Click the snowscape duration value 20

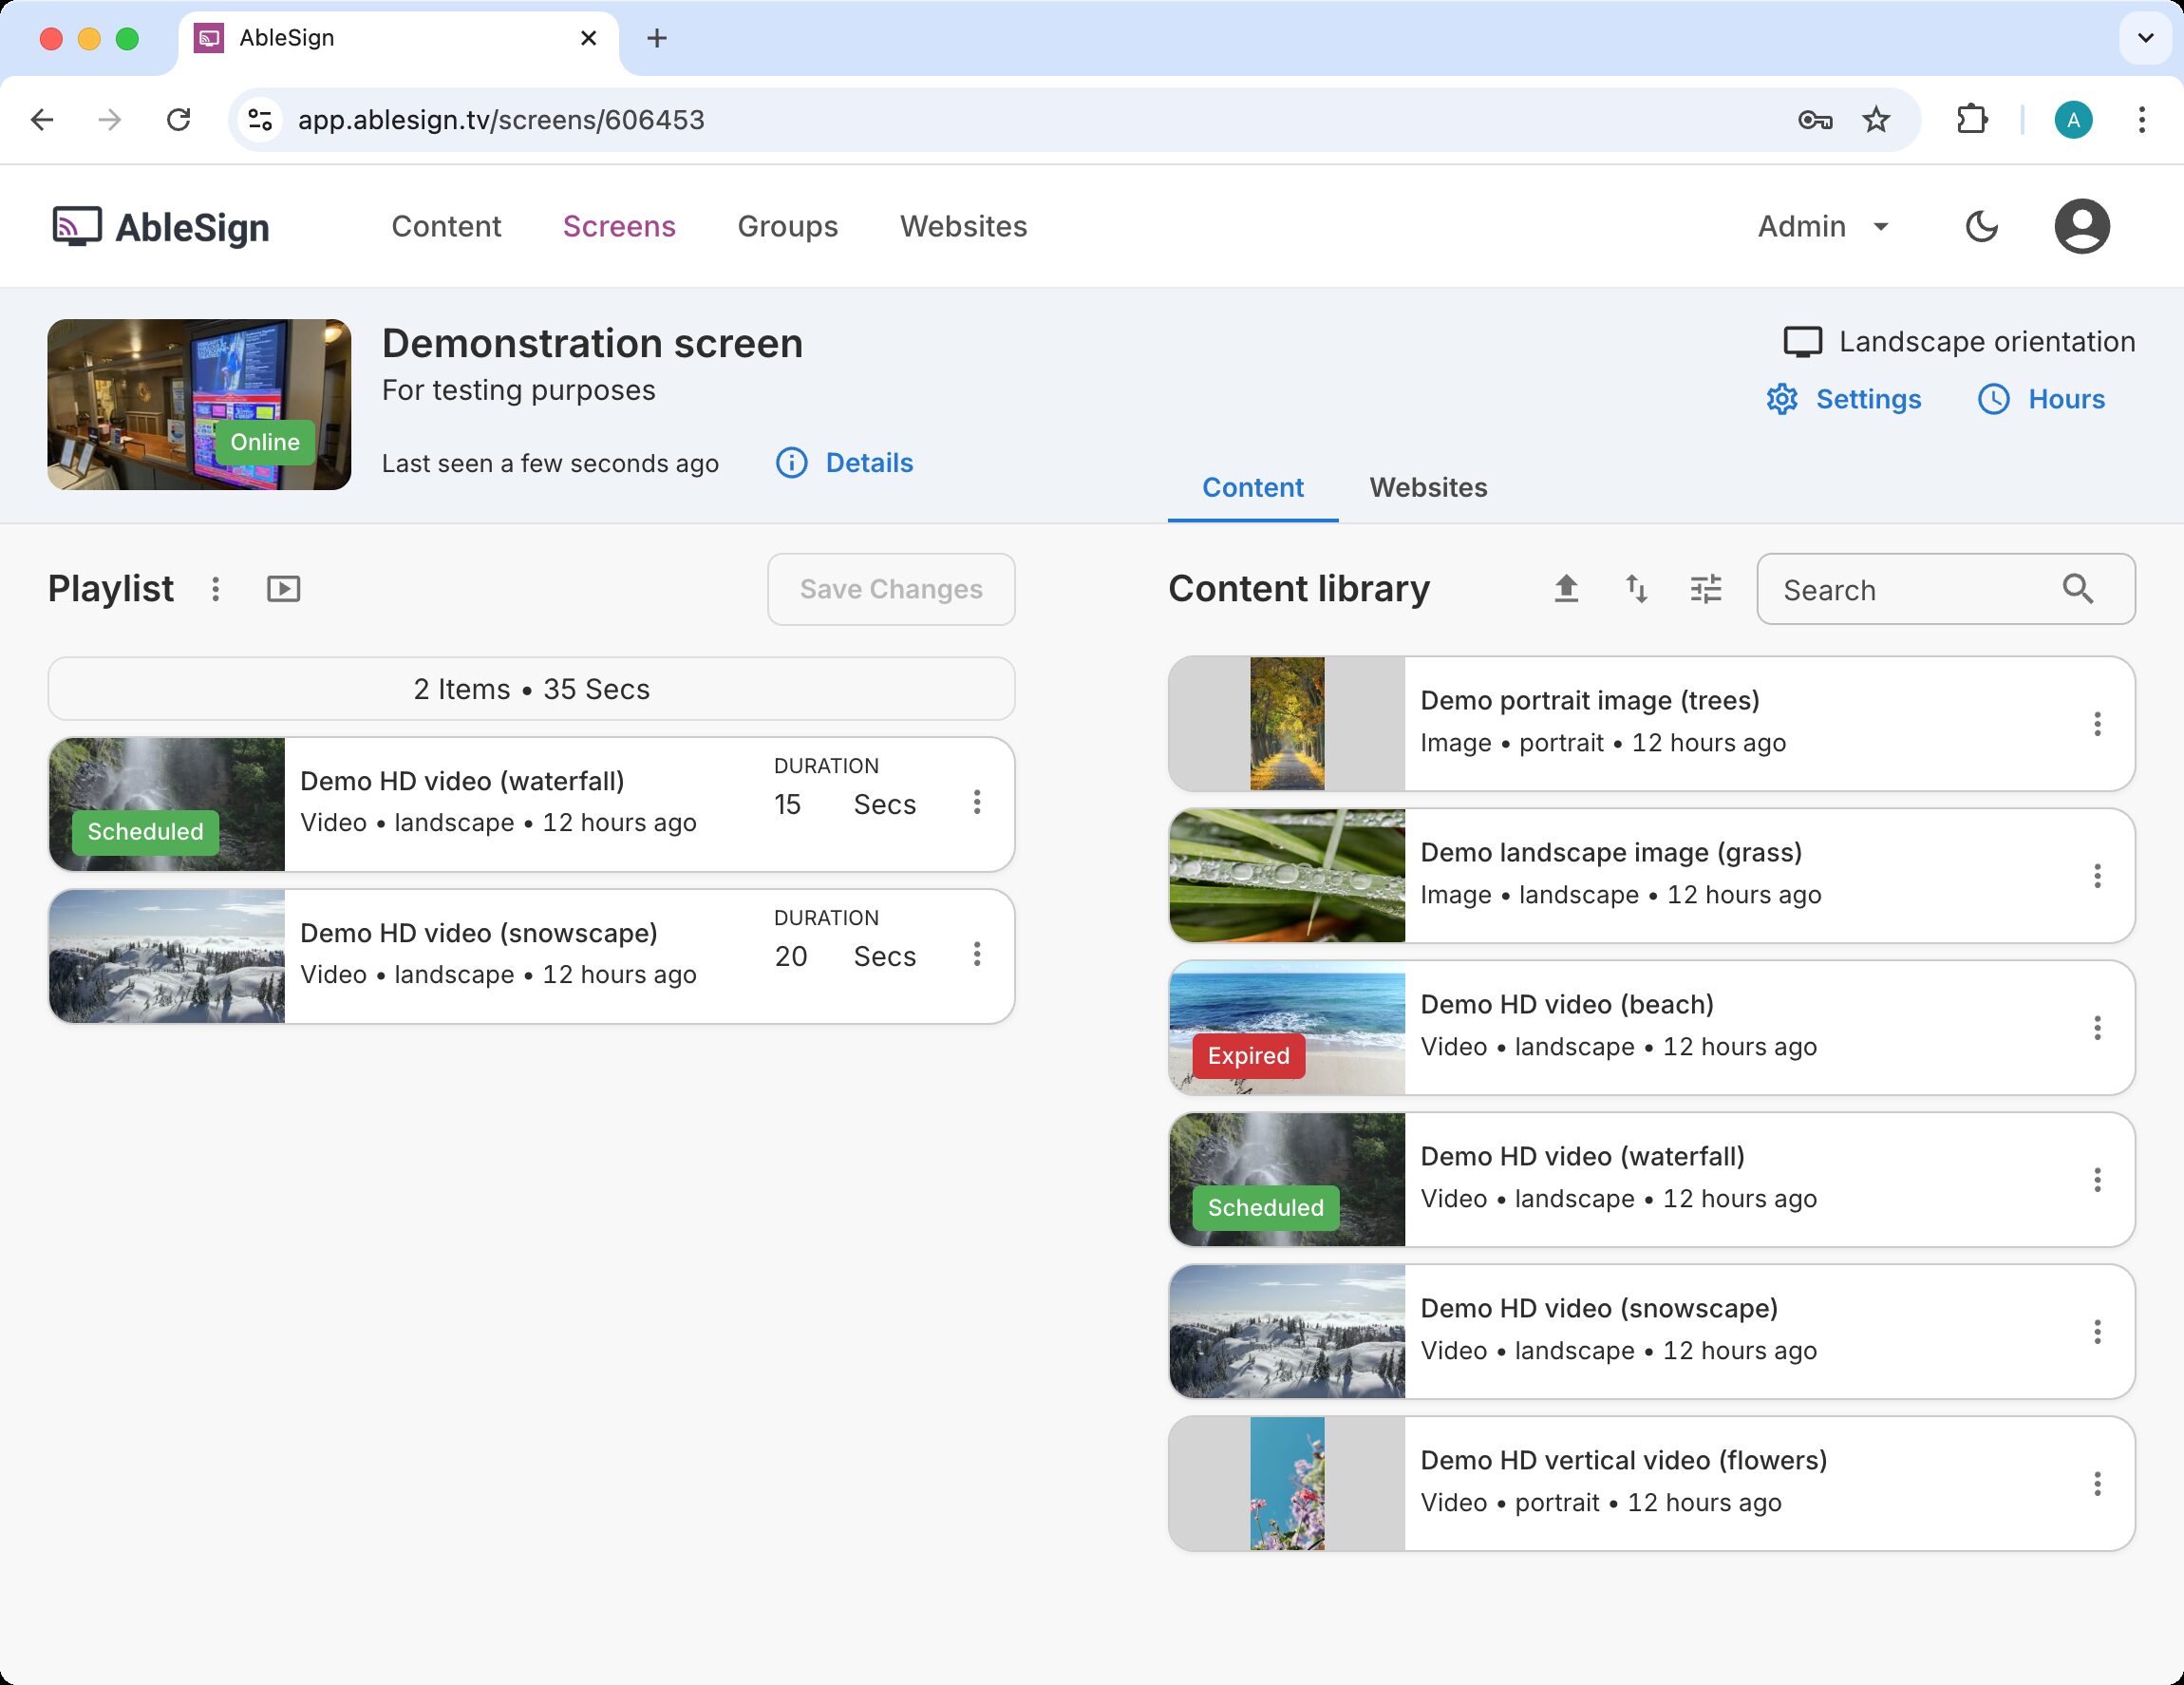click(x=791, y=957)
